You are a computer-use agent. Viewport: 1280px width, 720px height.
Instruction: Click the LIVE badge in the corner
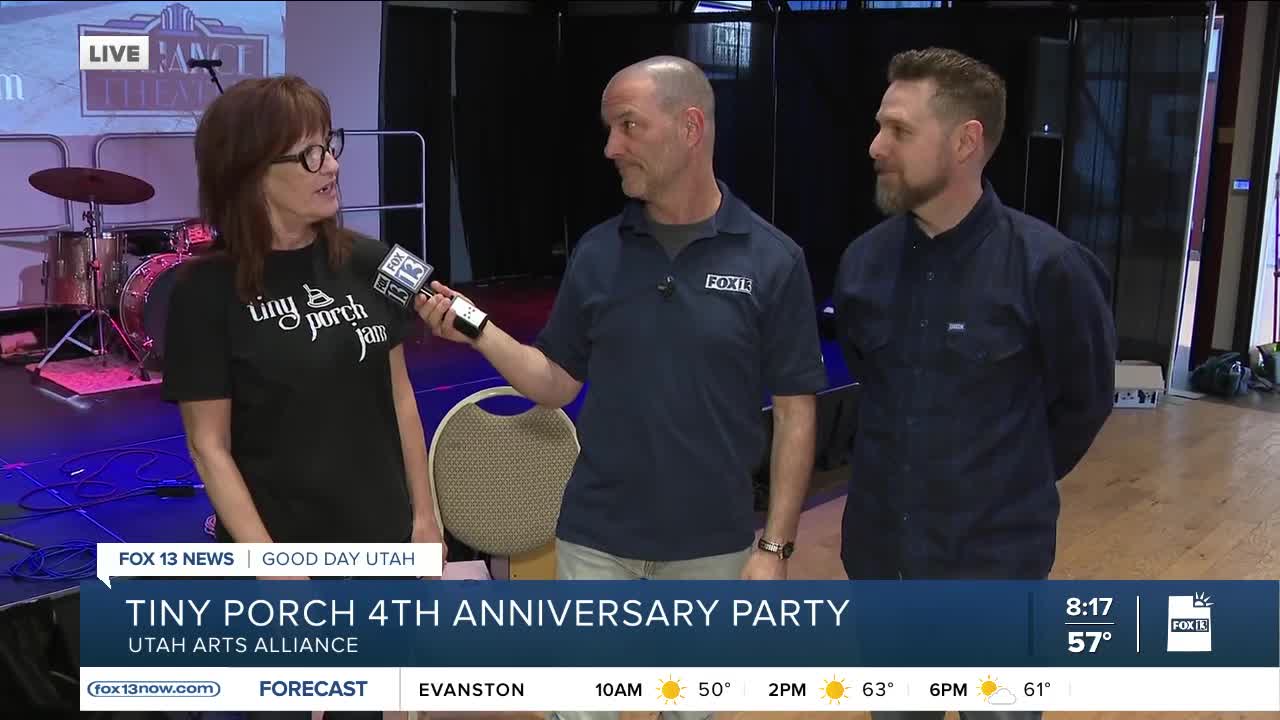(x=114, y=53)
